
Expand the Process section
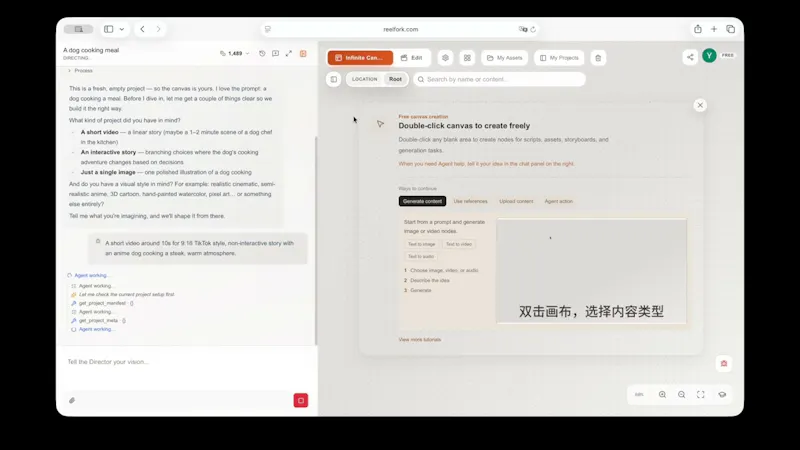[x=81, y=71]
